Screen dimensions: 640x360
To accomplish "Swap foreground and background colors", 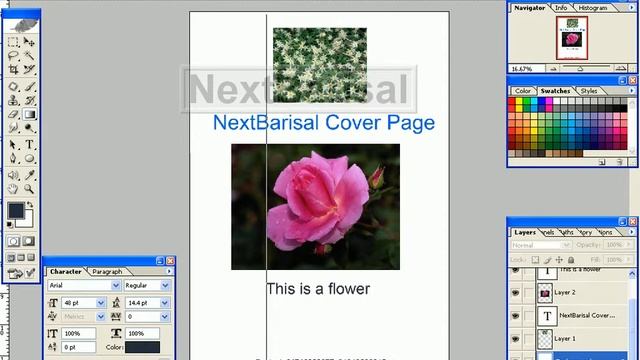I will [30, 204].
